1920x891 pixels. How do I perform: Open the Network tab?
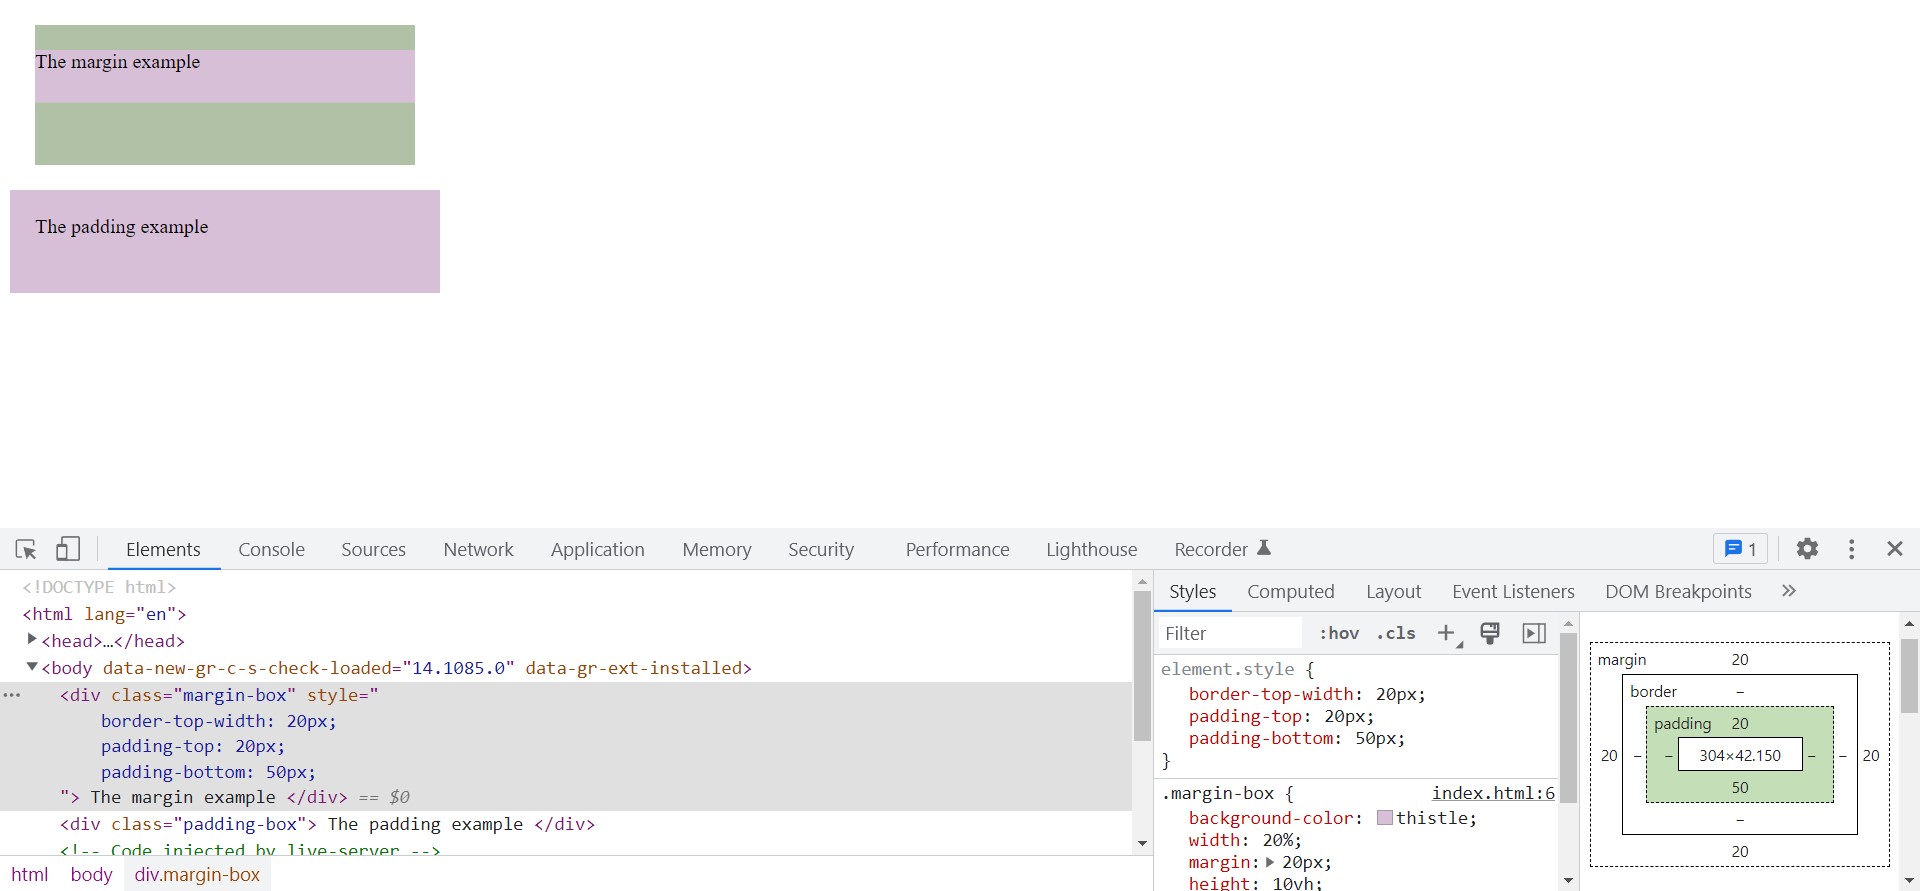(478, 549)
